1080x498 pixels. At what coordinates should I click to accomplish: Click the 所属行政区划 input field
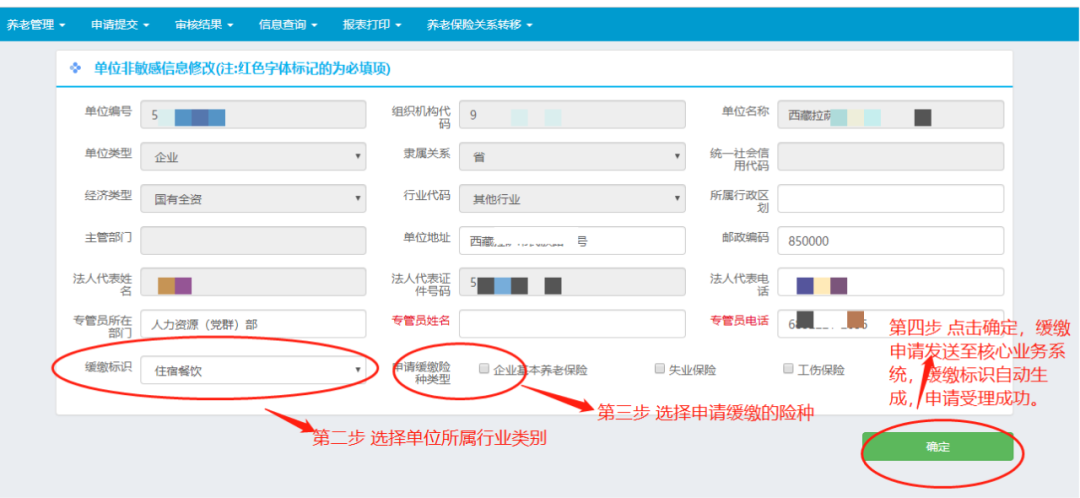(890, 199)
